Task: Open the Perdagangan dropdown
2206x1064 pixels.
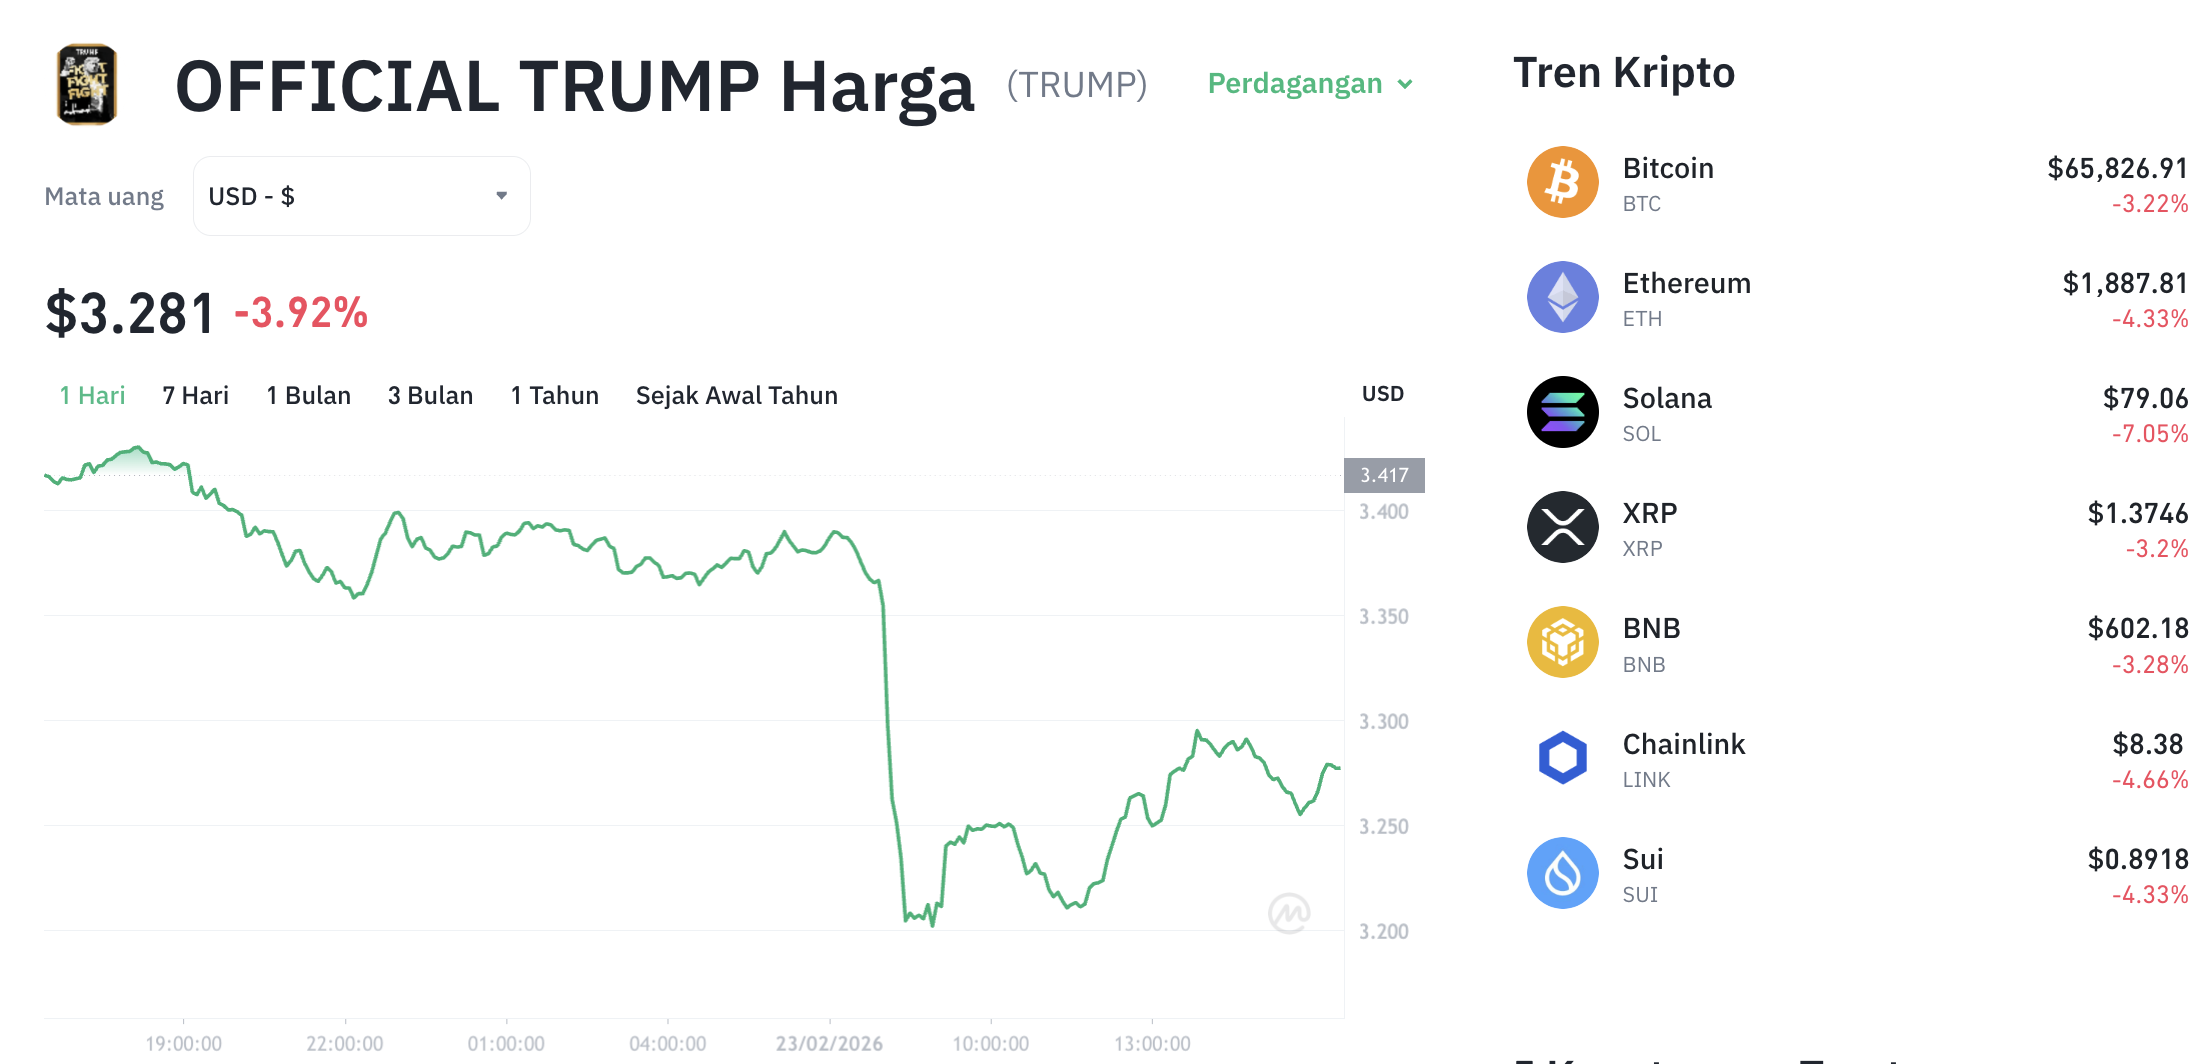Action: click(x=1310, y=84)
